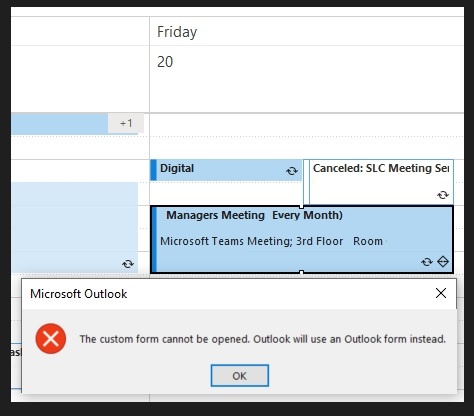
Task: Click recurrence icon on the left-column appointment
Action: coord(128,264)
